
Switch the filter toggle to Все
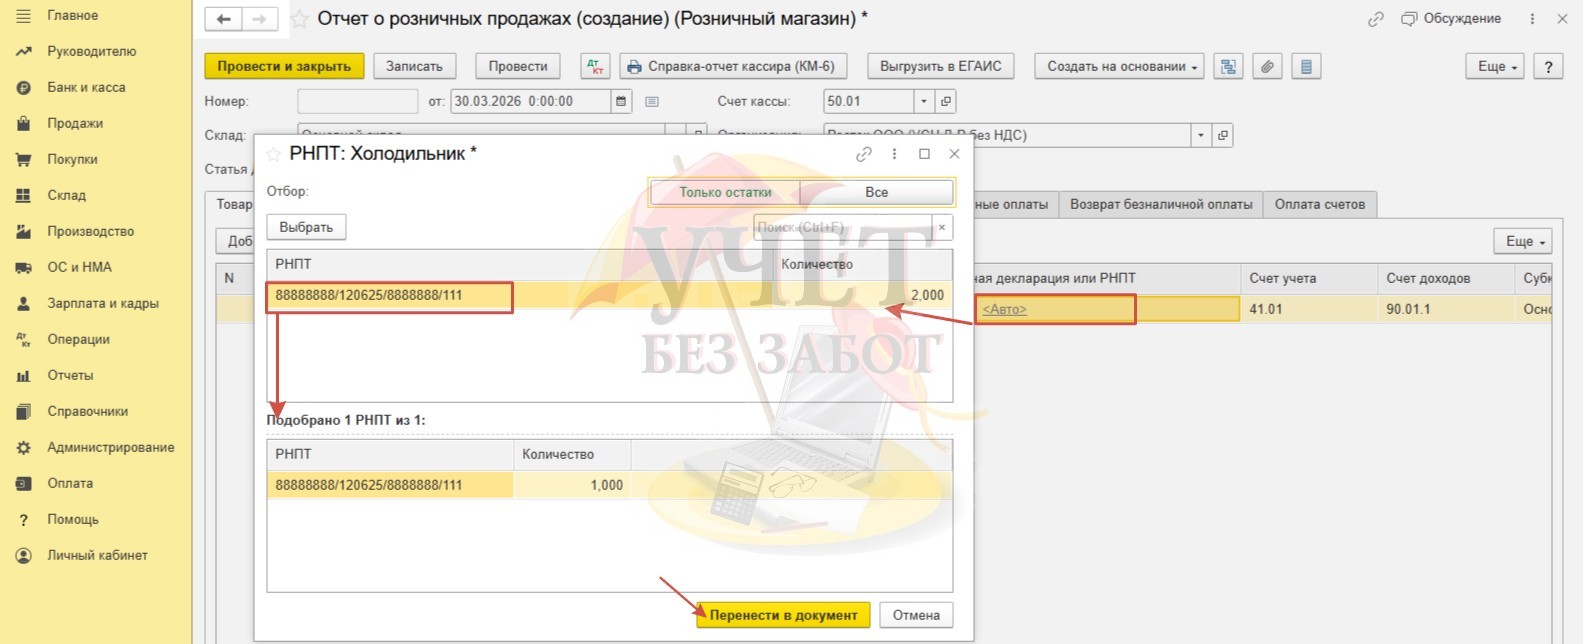click(876, 192)
